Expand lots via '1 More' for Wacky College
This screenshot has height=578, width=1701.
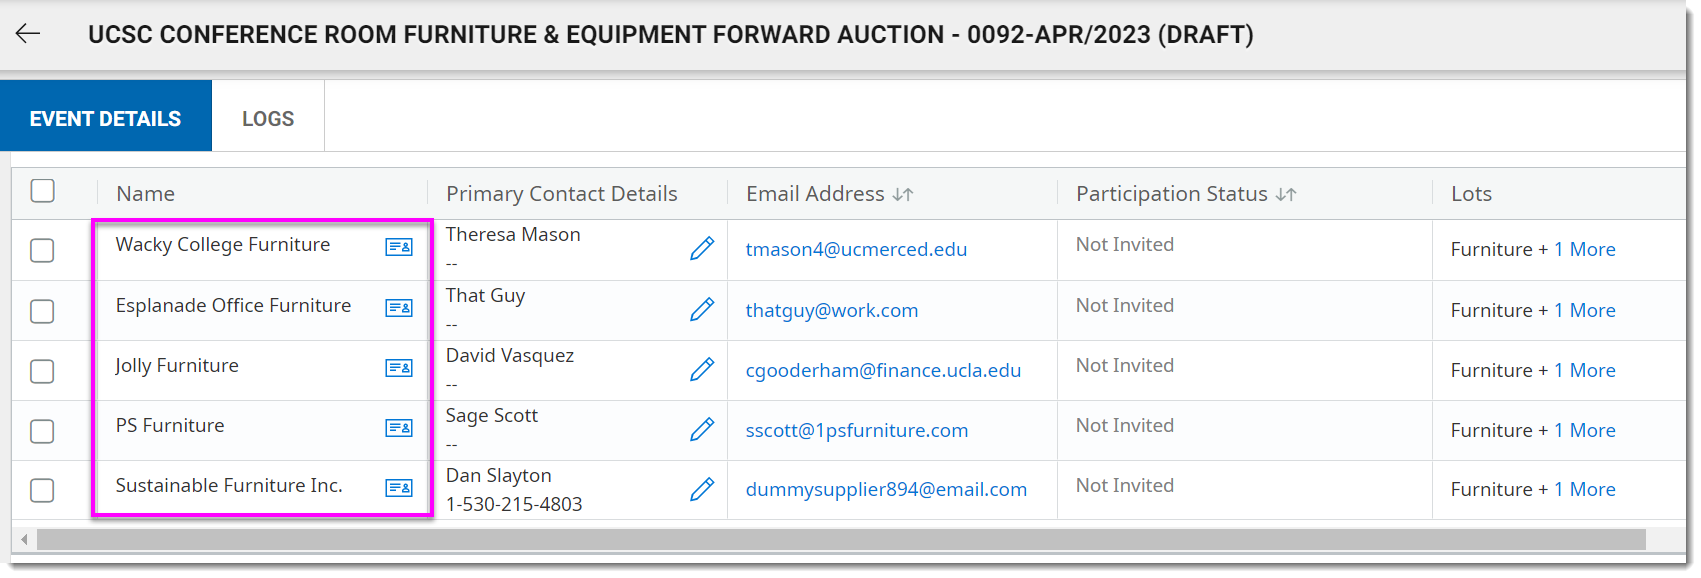[x=1585, y=249]
